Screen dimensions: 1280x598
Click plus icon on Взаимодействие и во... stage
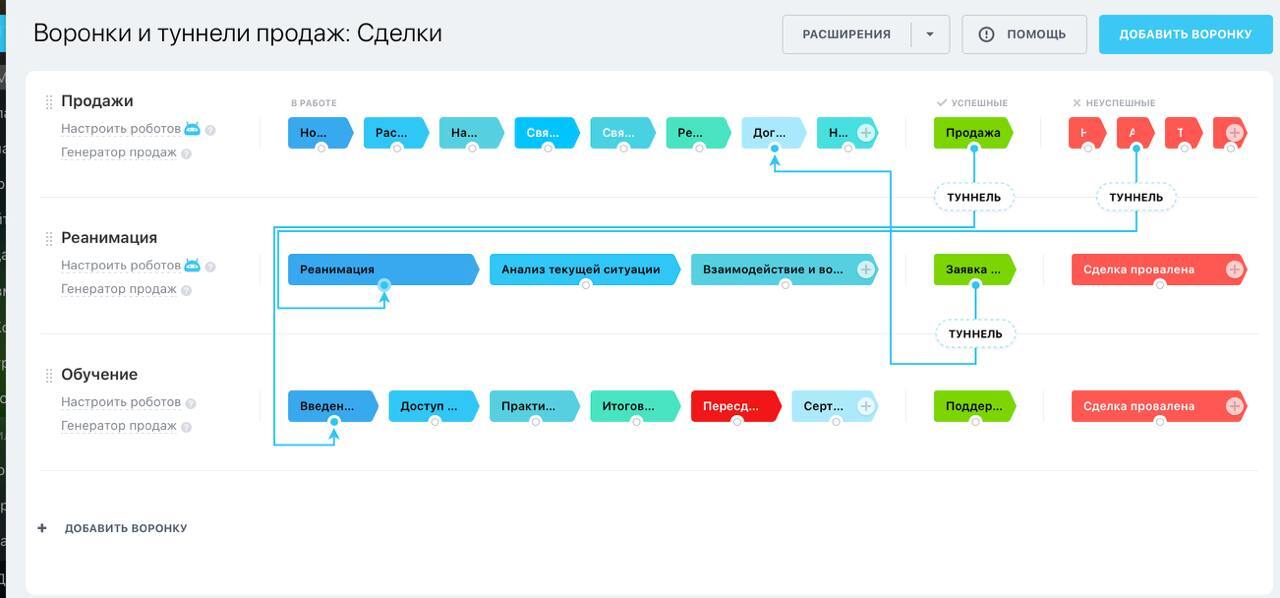tap(866, 270)
